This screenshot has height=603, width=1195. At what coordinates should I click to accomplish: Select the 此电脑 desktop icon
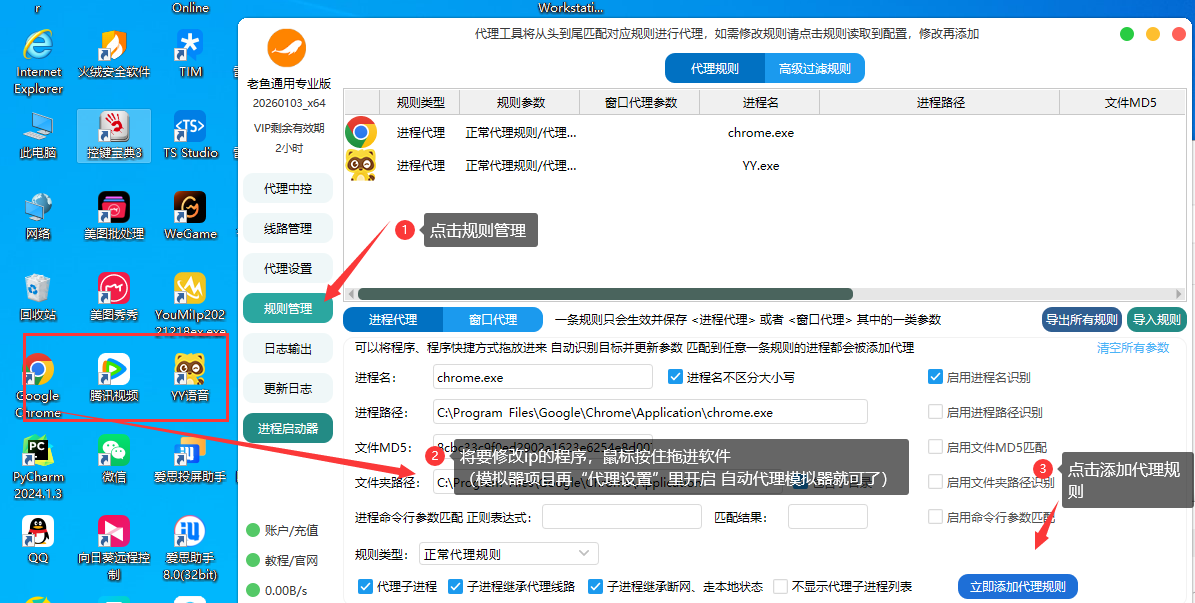[x=38, y=136]
